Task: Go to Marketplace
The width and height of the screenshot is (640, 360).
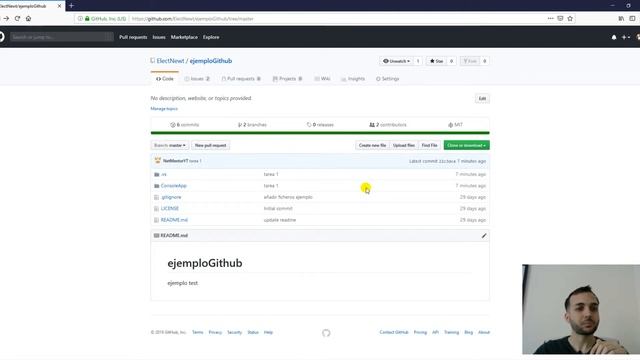Action: (184, 37)
